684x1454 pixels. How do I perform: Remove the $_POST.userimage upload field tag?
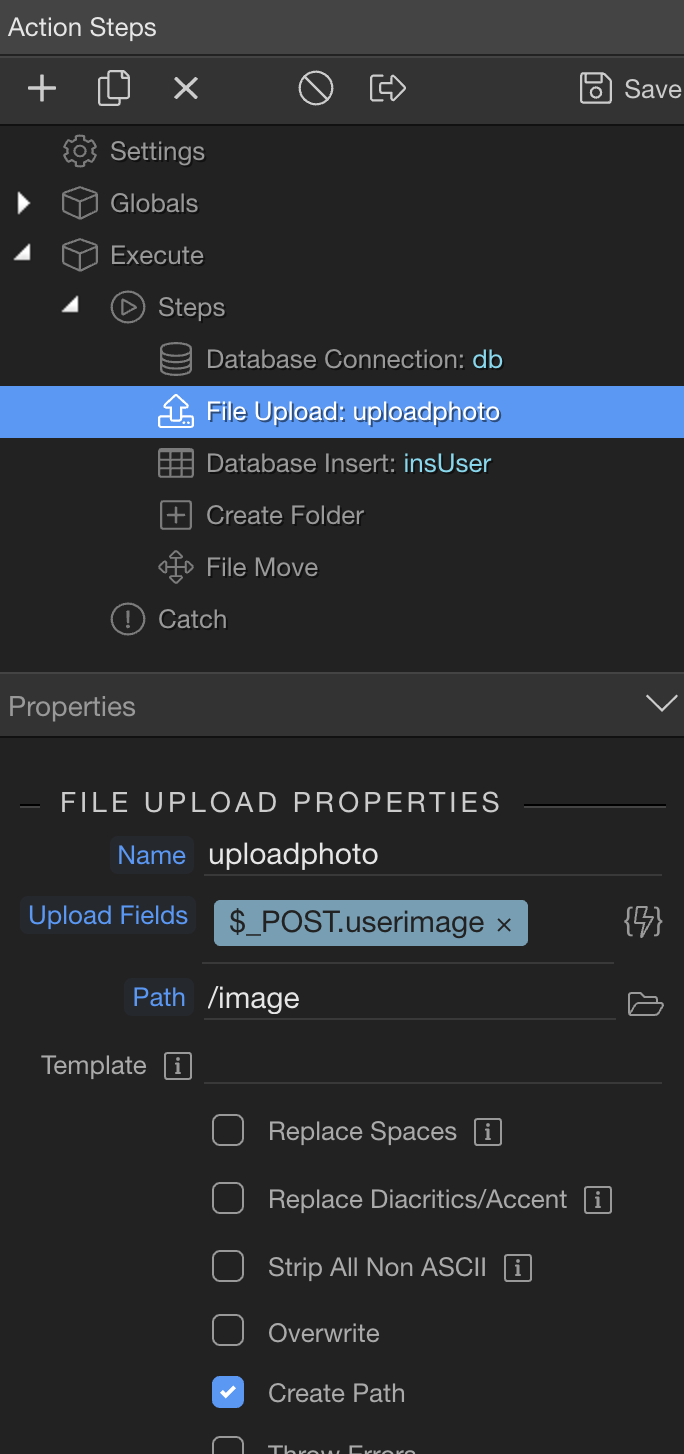coord(504,925)
